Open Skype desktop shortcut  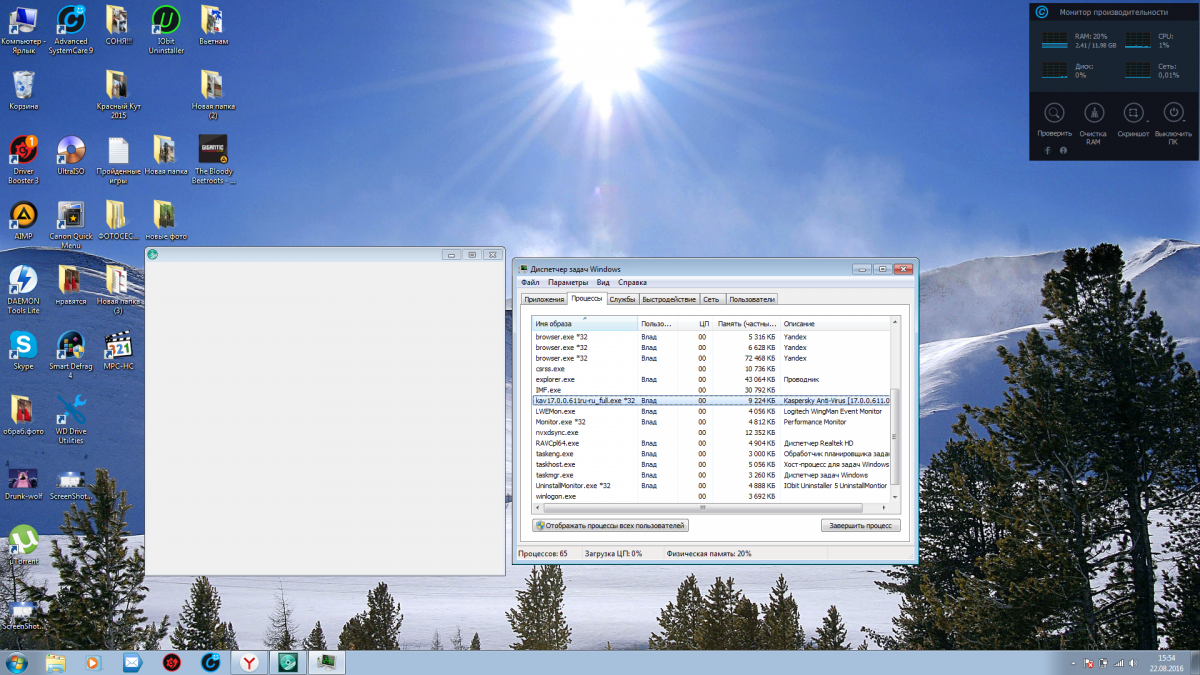(x=23, y=347)
